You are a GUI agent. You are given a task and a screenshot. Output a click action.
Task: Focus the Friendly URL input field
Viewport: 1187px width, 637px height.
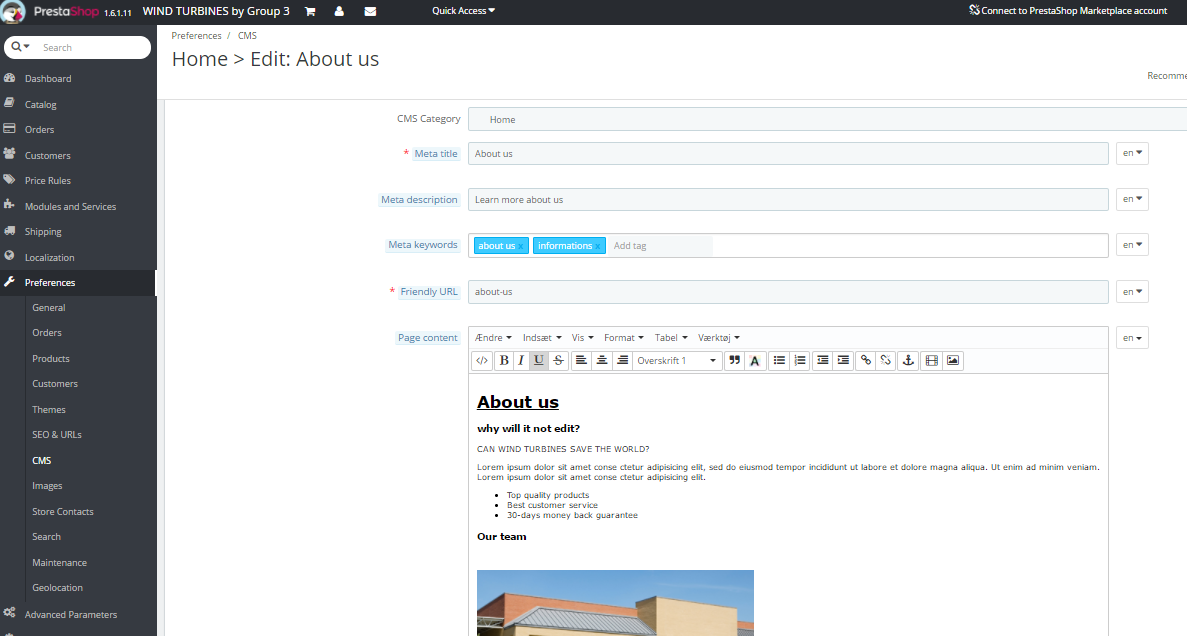788,292
